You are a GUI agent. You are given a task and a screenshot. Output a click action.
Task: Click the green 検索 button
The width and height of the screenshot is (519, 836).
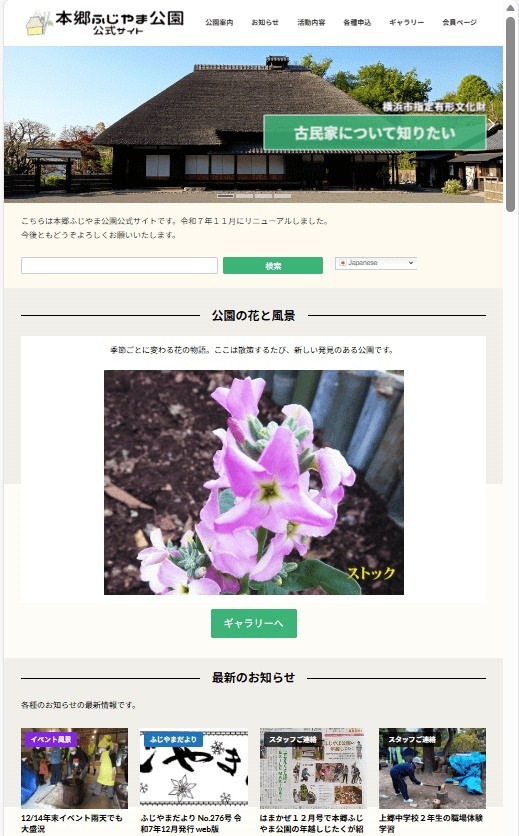click(273, 265)
